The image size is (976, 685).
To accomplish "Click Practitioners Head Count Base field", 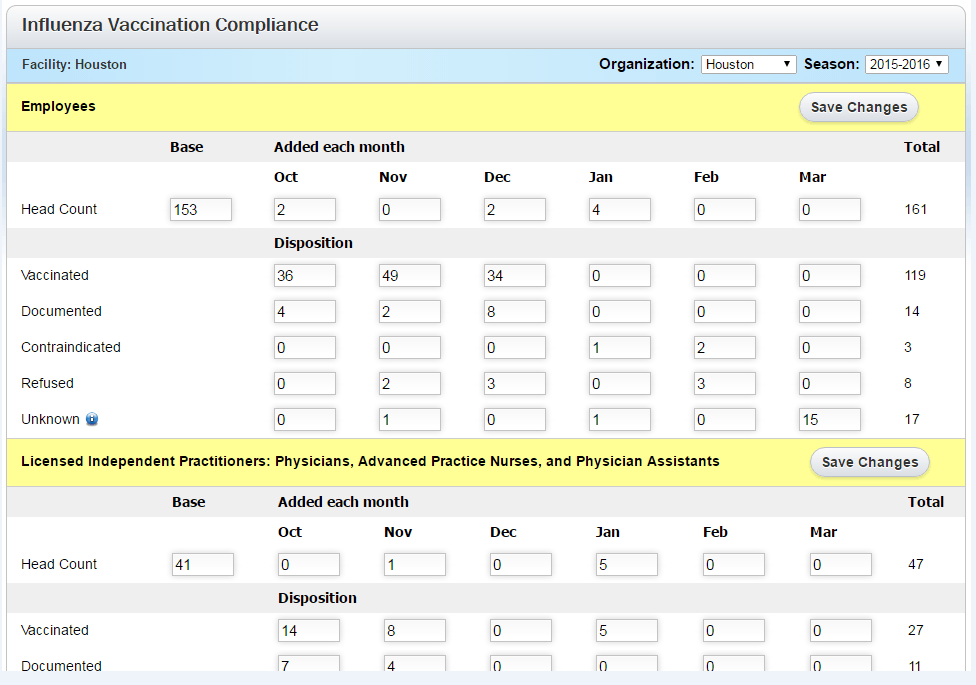I will [202, 564].
